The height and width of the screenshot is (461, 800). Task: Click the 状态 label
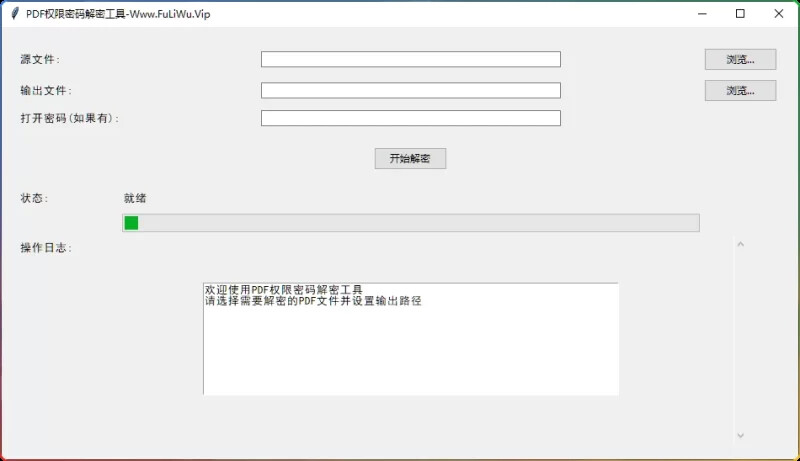(34, 198)
